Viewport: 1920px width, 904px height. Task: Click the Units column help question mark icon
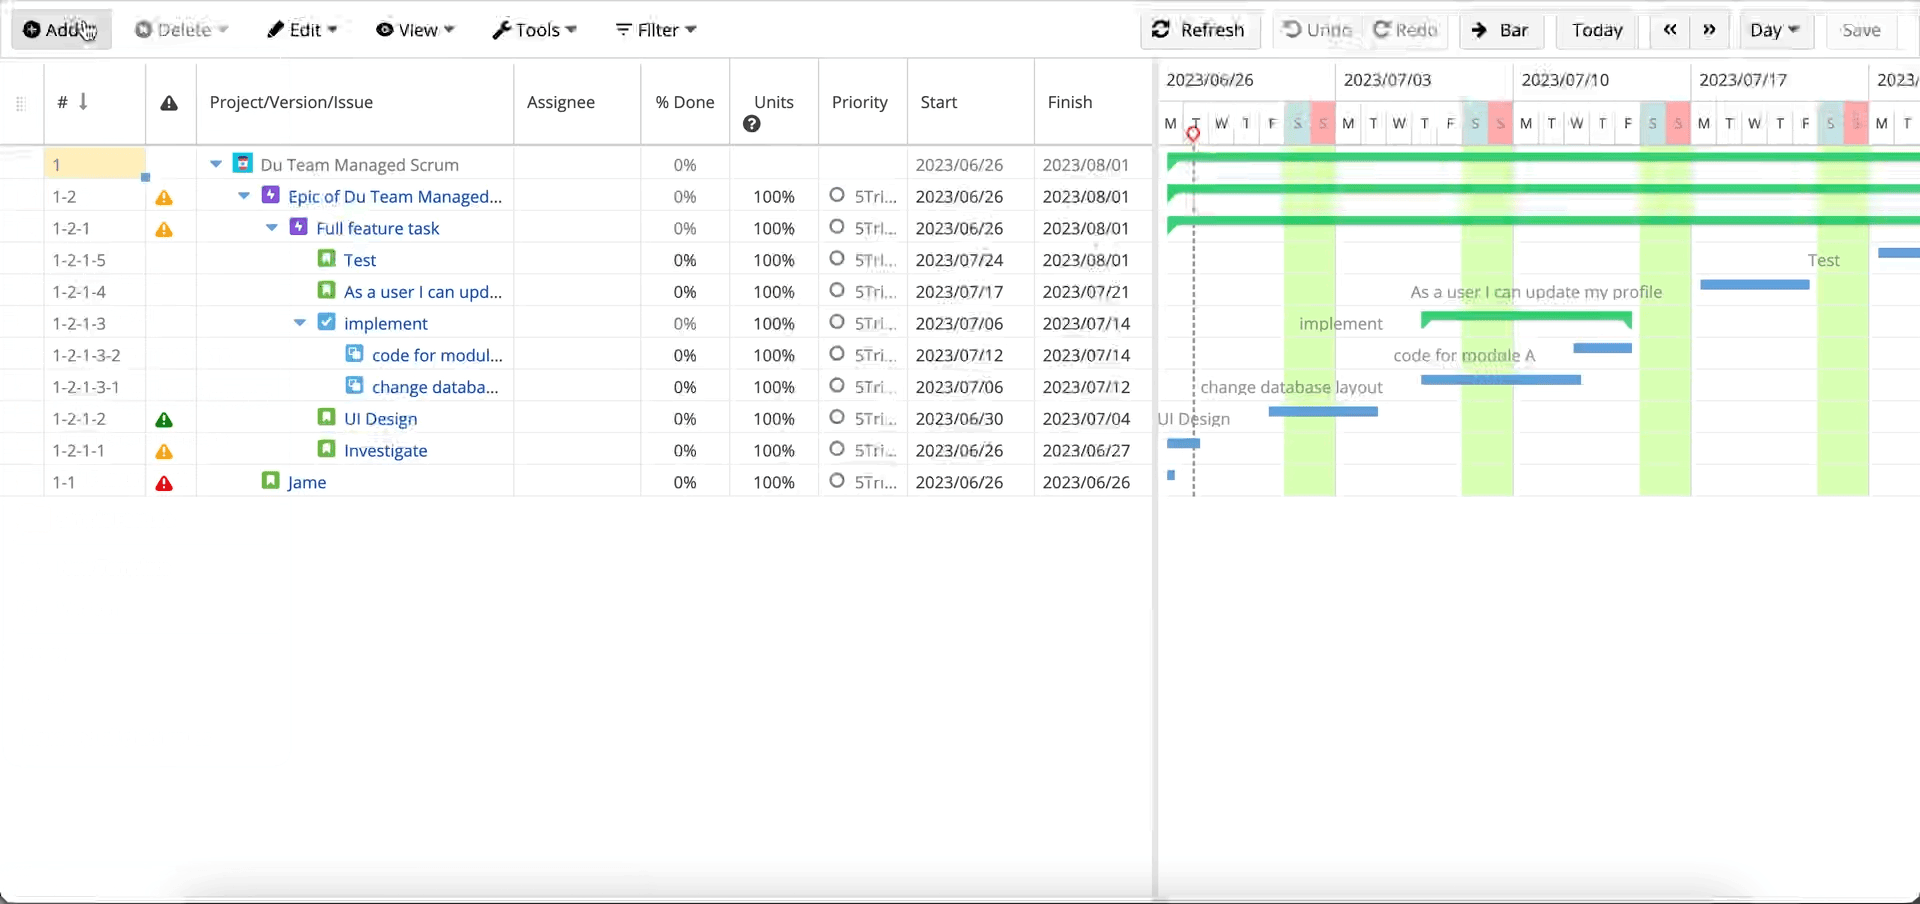point(754,124)
